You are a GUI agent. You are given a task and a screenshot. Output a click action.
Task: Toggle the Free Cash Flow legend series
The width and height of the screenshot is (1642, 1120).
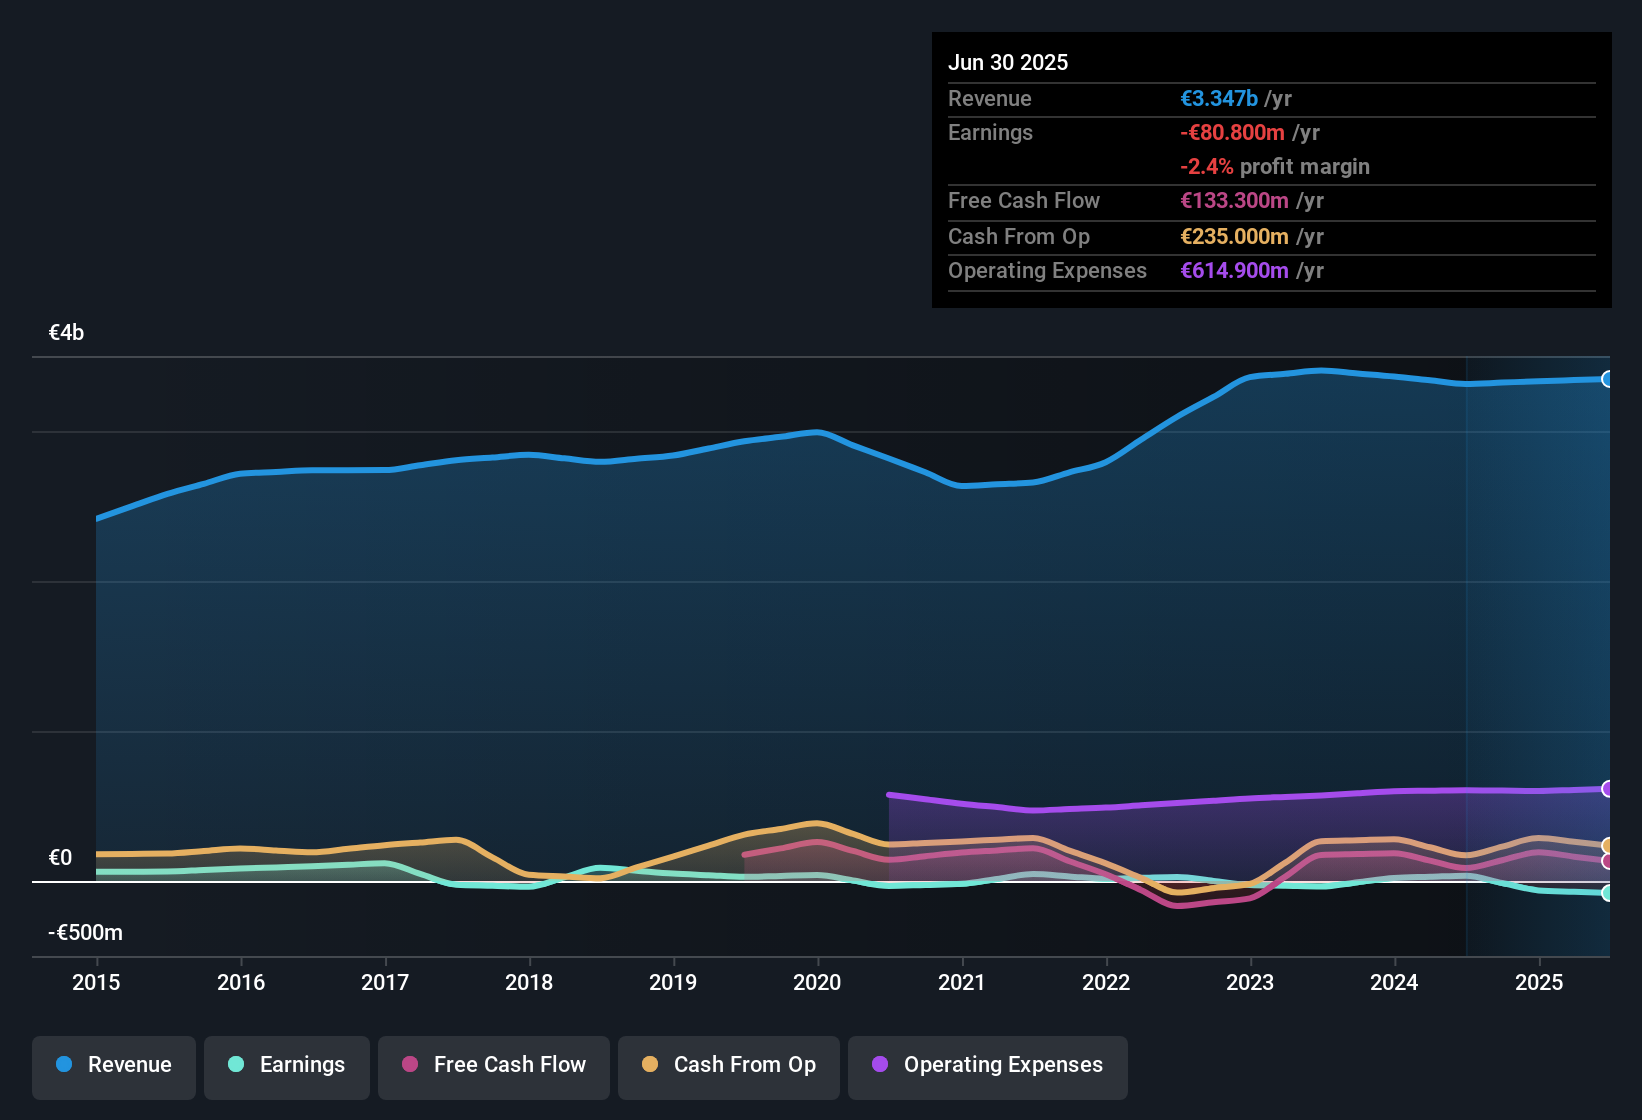[494, 1065]
